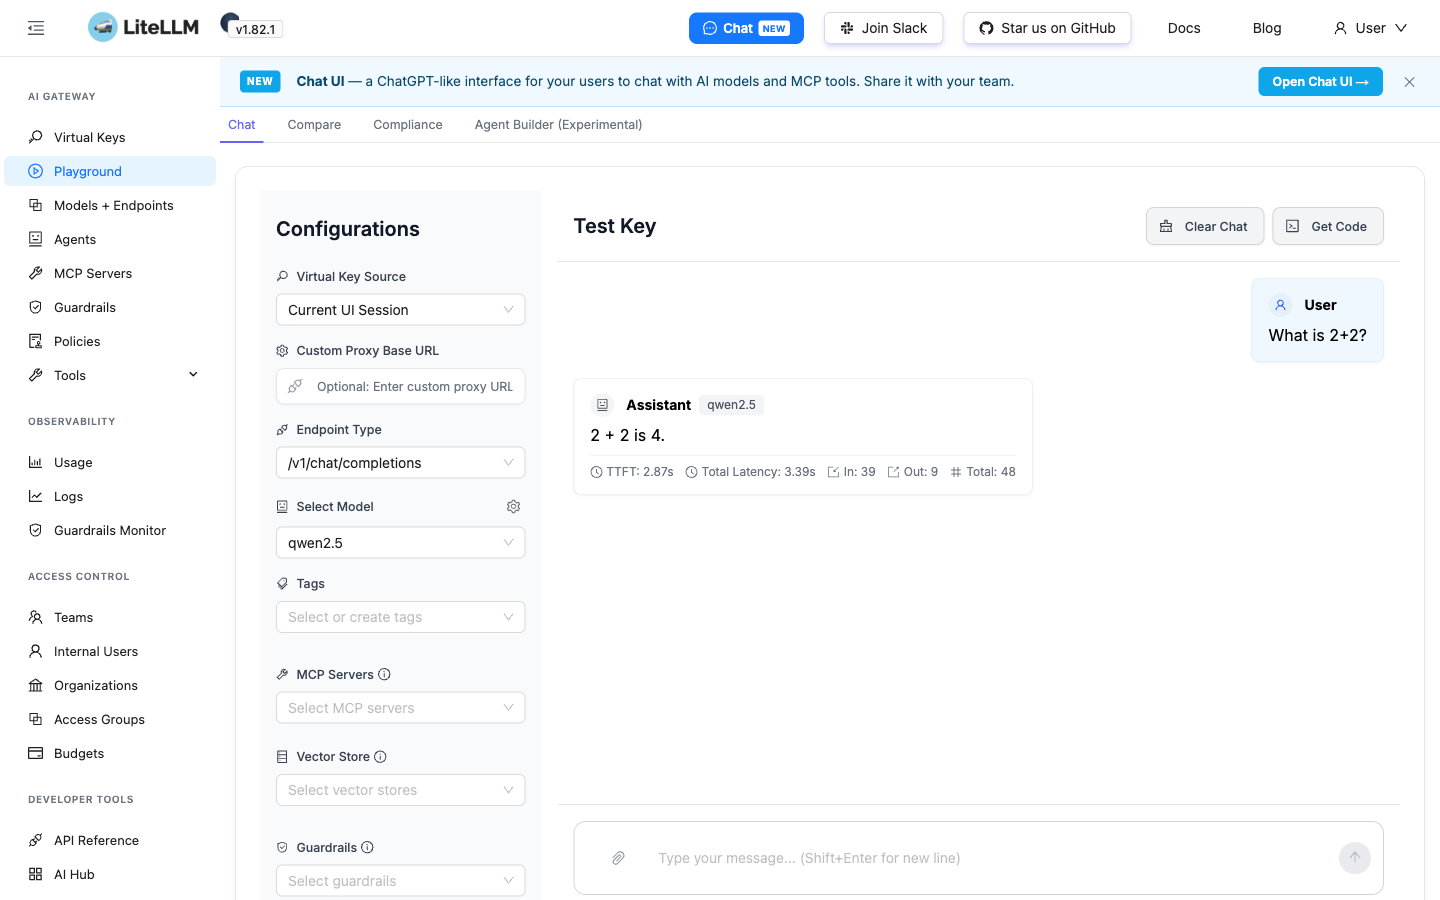Open the Tags selection dropdown
The width and height of the screenshot is (1440, 900).
[x=400, y=617]
